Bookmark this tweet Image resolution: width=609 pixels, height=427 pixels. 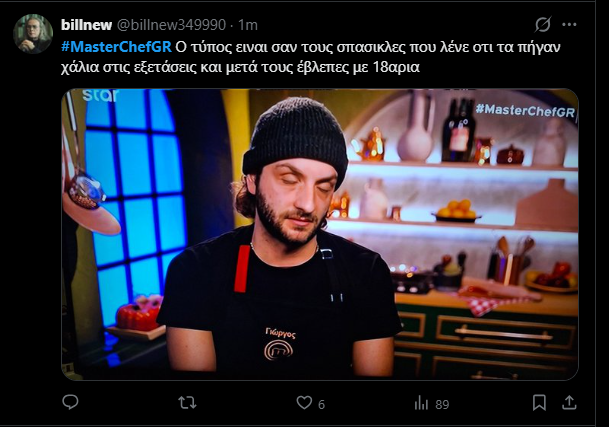coord(539,403)
